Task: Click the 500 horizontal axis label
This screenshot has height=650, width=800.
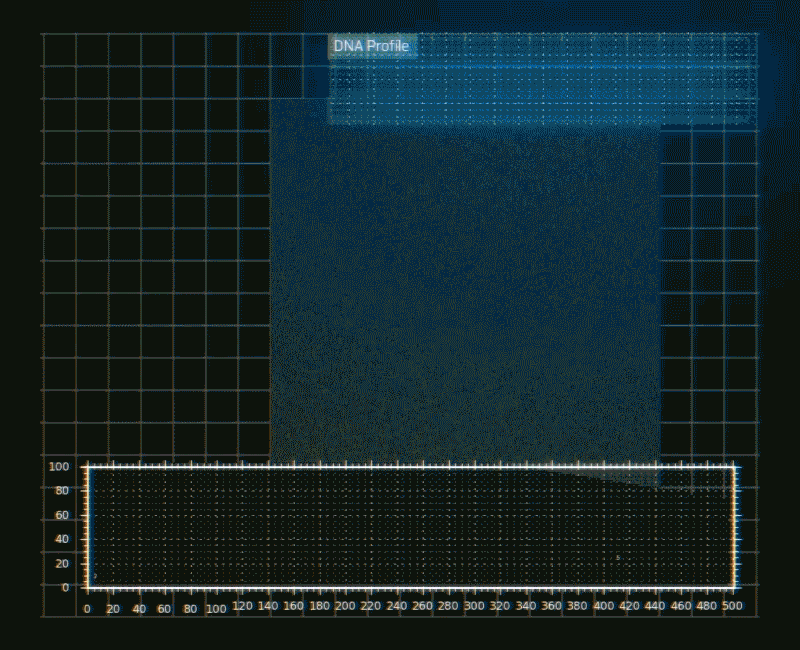Action: point(732,606)
